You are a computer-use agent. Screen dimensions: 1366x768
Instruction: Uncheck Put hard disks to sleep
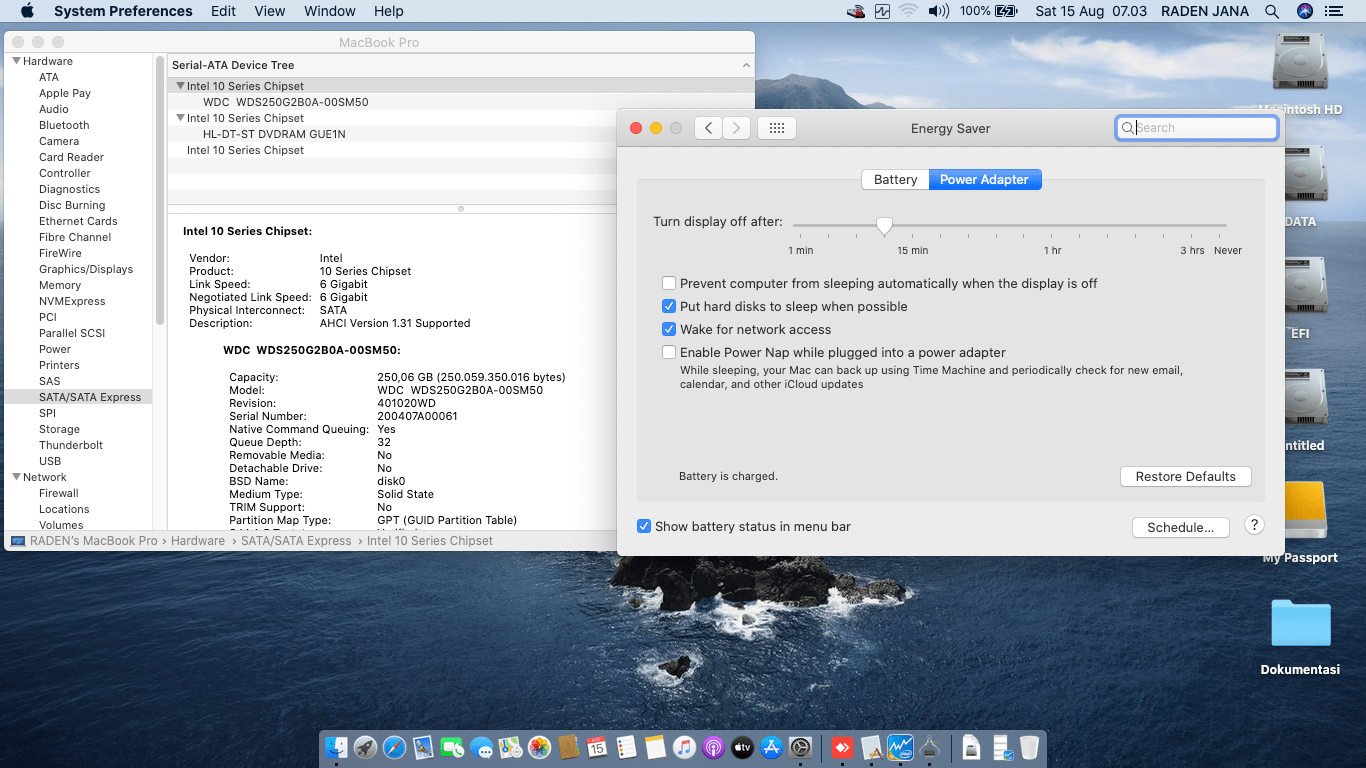pos(669,307)
